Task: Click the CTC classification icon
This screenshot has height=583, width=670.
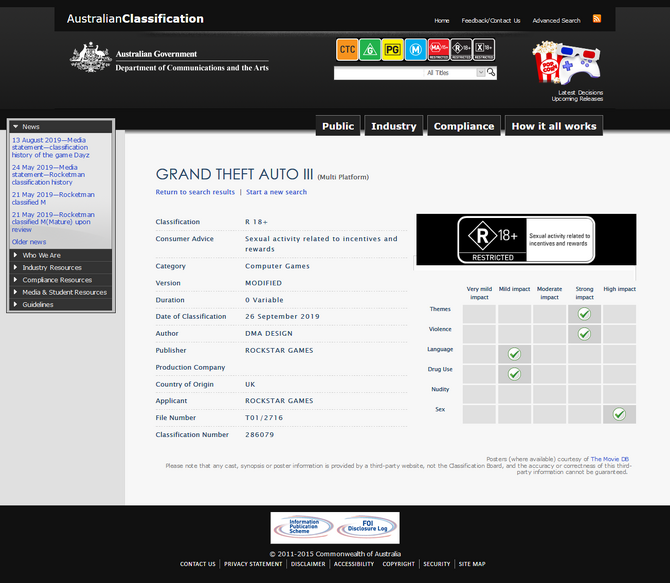Action: pyautogui.click(x=347, y=49)
